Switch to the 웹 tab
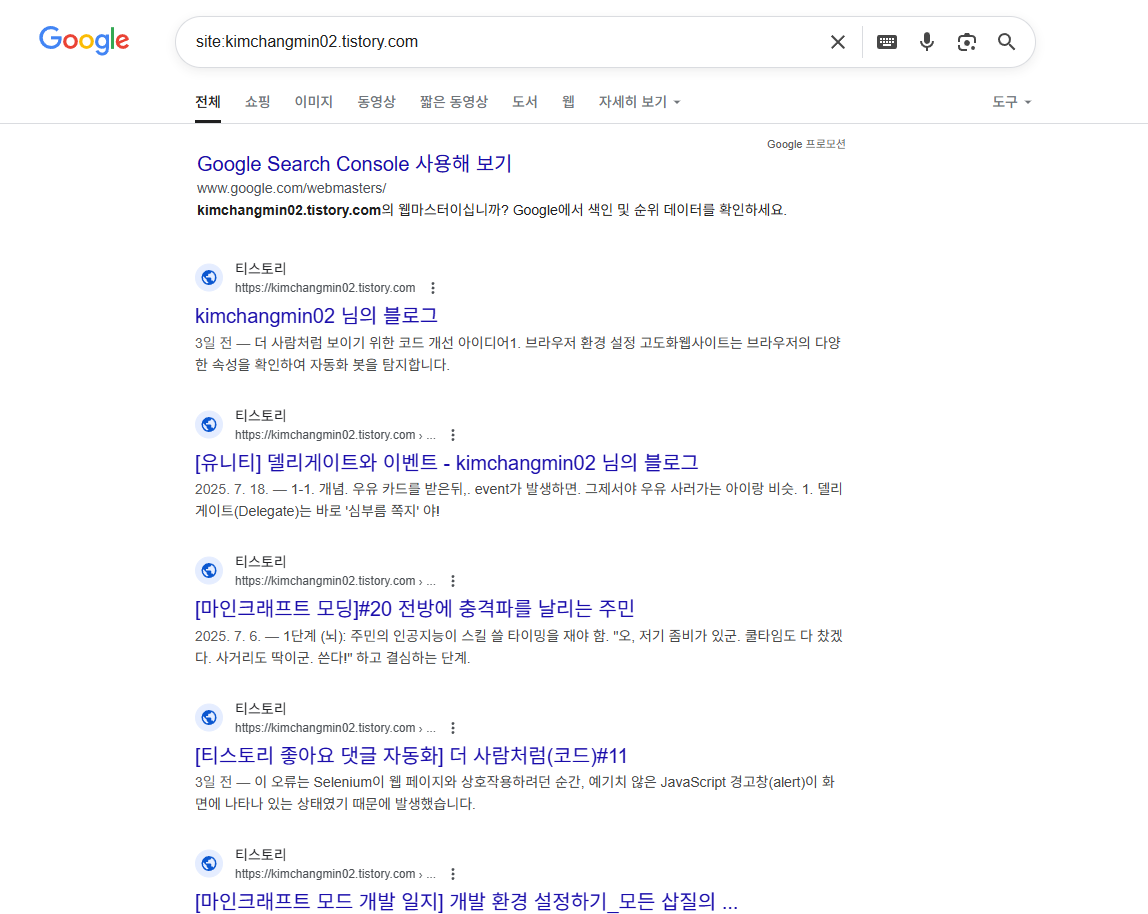 [568, 102]
